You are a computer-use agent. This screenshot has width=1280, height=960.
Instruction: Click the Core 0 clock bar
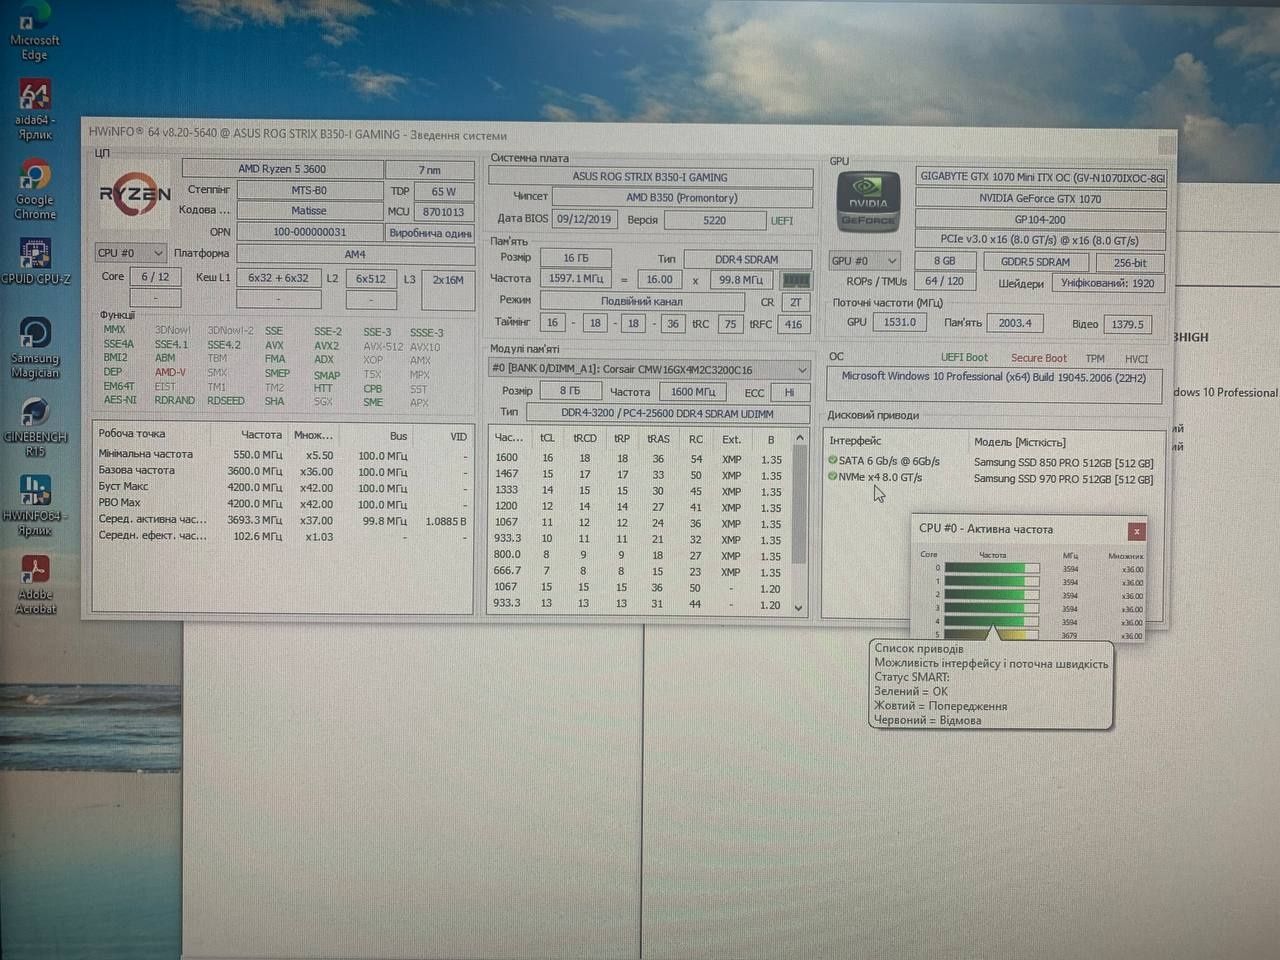(x=992, y=569)
